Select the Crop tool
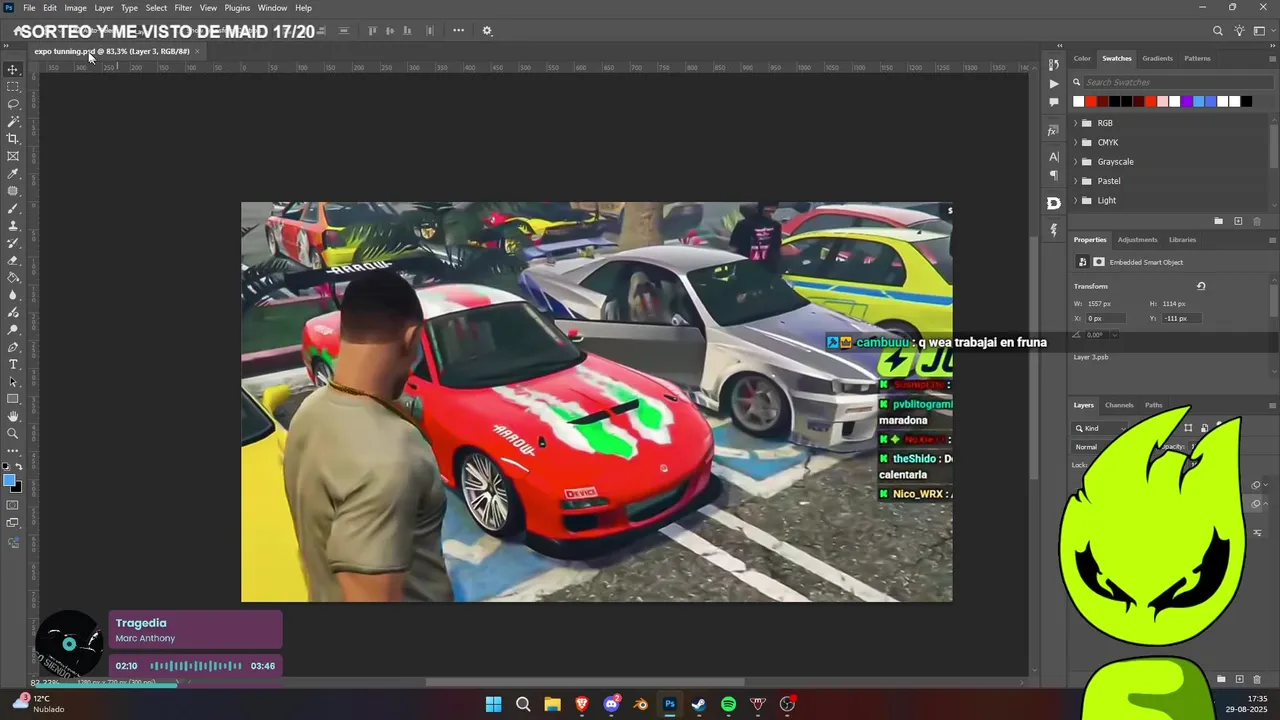The image size is (1280, 720). click(x=13, y=139)
